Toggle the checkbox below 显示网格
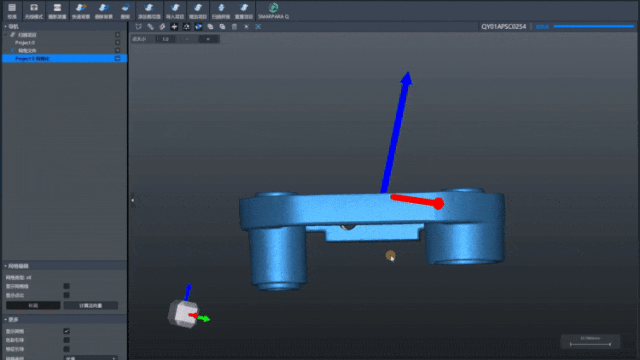 [x=67, y=340]
